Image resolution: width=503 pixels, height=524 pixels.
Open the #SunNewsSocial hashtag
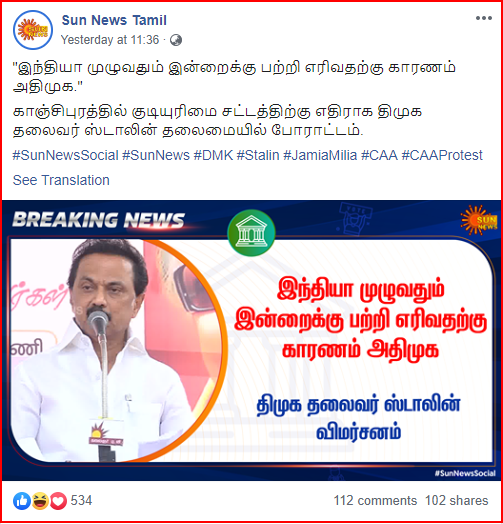coord(66,155)
